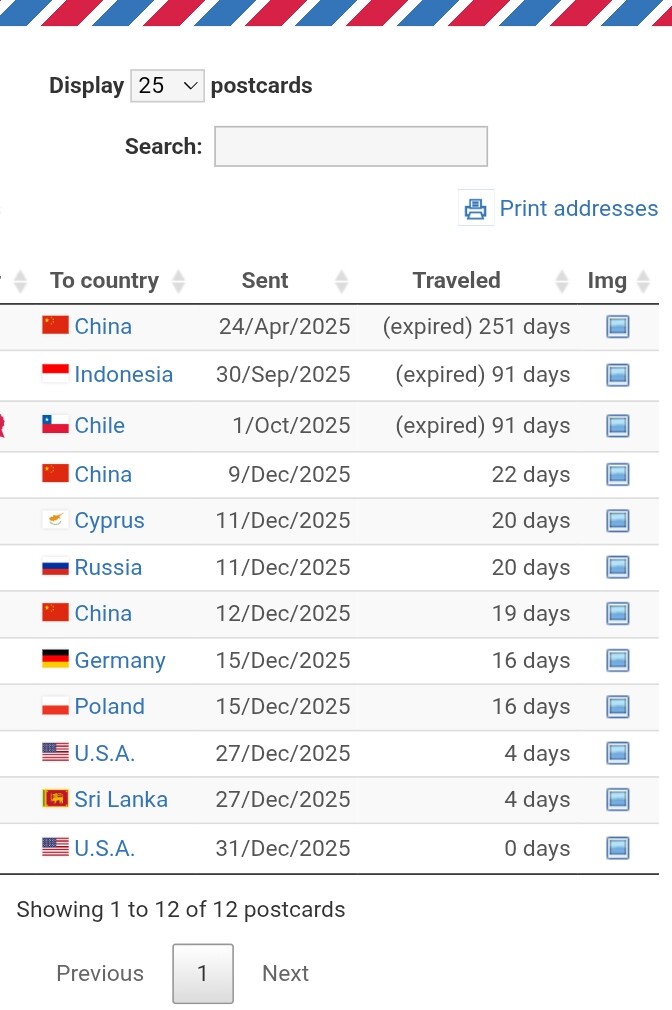672x1010 pixels.
Task: Open the Indonesia country link
Action: coord(123,375)
